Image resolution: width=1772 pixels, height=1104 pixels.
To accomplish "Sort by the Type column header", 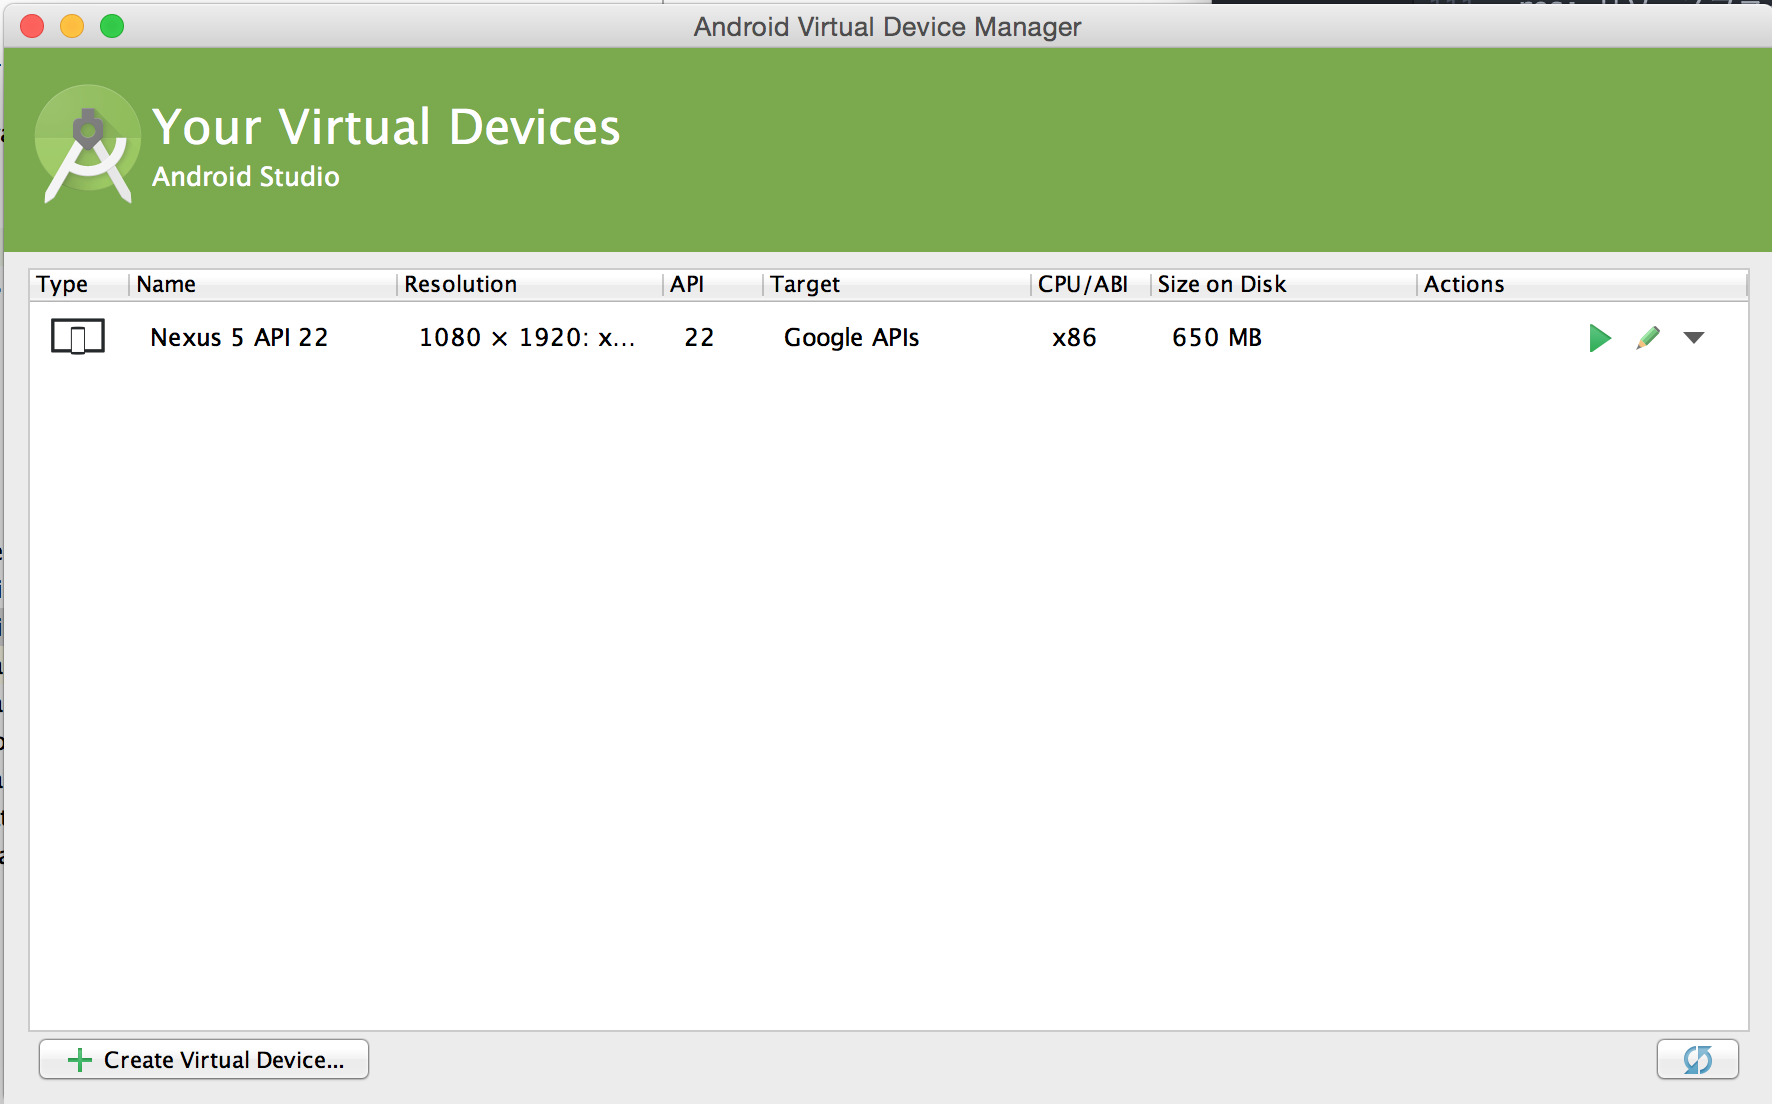I will [79, 285].
